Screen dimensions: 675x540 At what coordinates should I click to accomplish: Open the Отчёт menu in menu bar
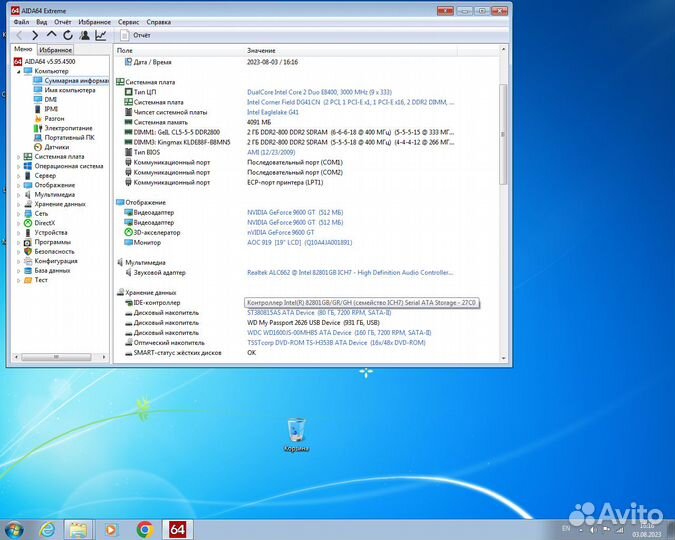62,22
